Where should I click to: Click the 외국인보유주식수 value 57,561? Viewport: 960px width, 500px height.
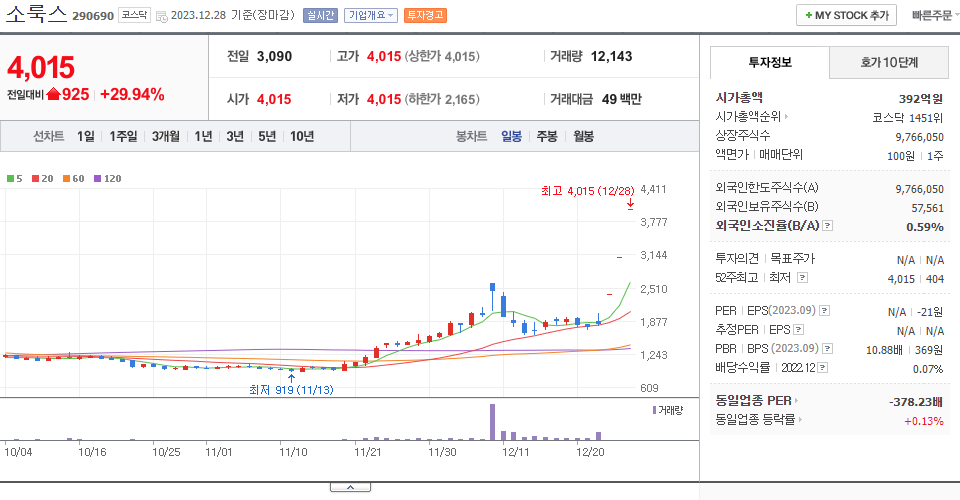(x=927, y=208)
